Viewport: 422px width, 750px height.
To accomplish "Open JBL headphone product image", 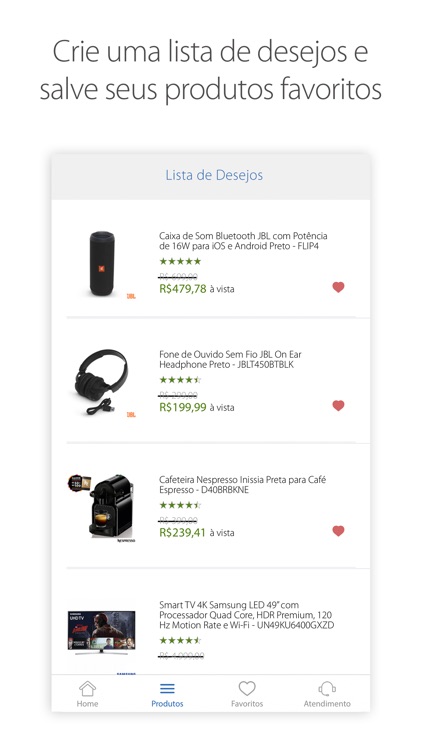I will click(x=101, y=383).
